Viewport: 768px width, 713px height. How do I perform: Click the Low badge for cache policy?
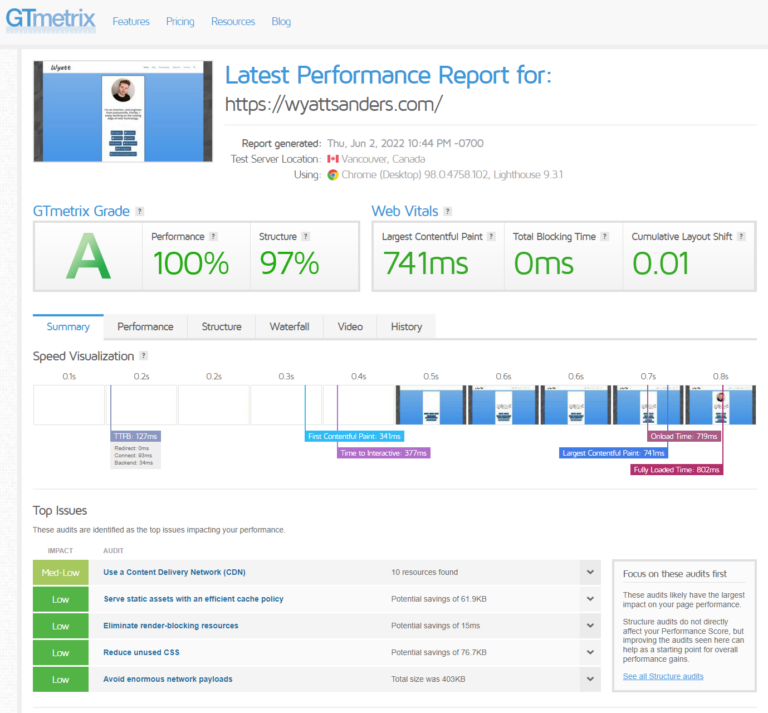(x=61, y=599)
